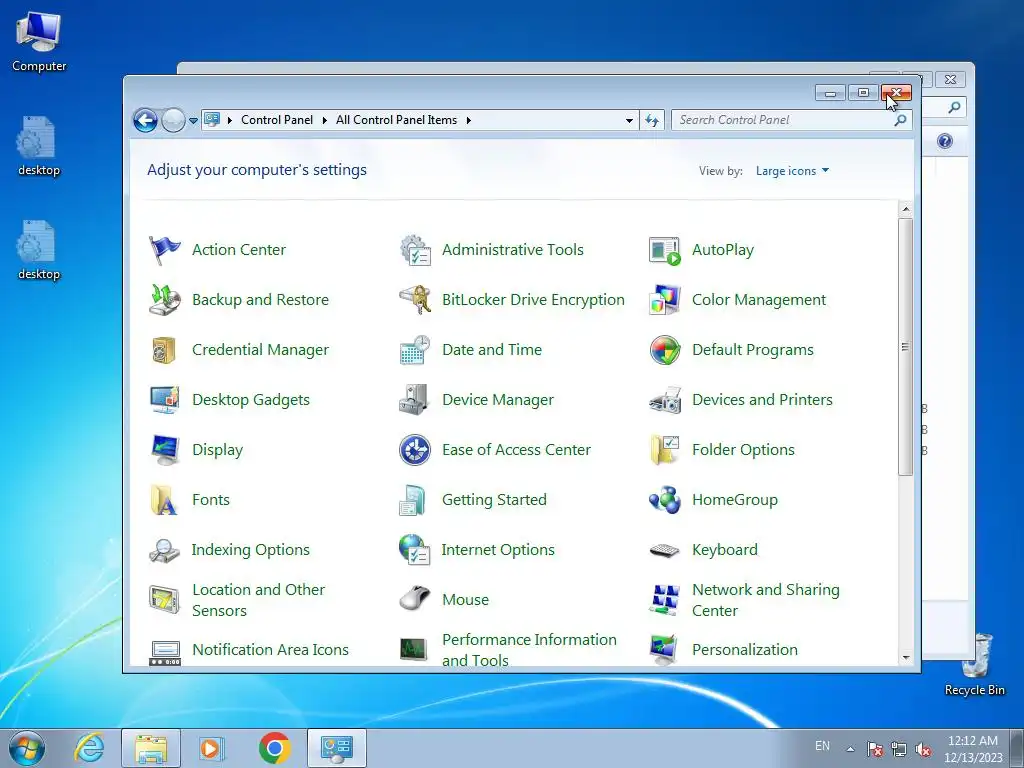Expand the arrow before Control Panel breadcrumb

pos(230,120)
